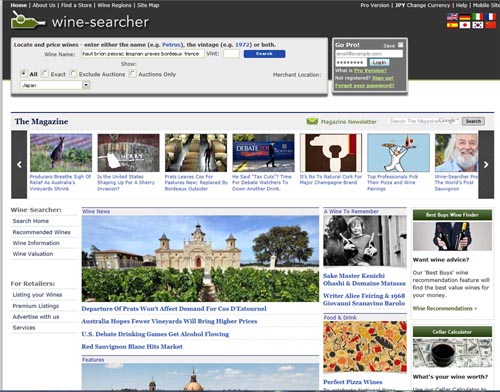Open the Cellar Calculator wine glass thumbnail

tap(452, 353)
